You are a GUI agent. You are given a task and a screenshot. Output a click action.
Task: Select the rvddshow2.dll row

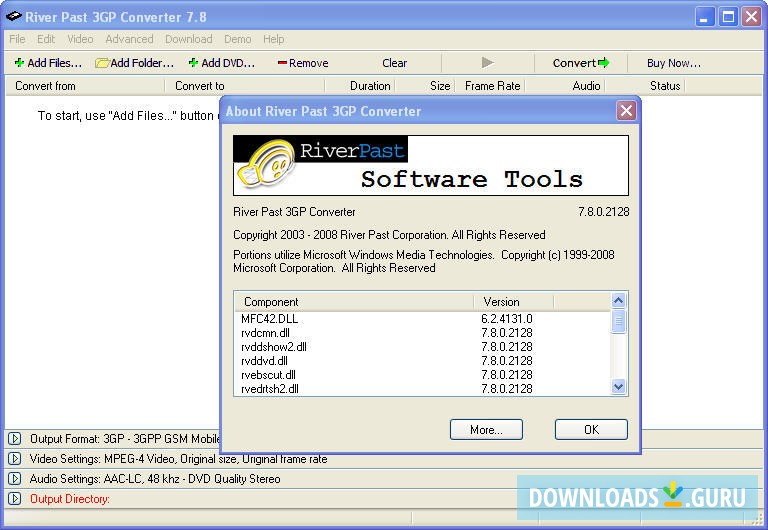pos(423,347)
